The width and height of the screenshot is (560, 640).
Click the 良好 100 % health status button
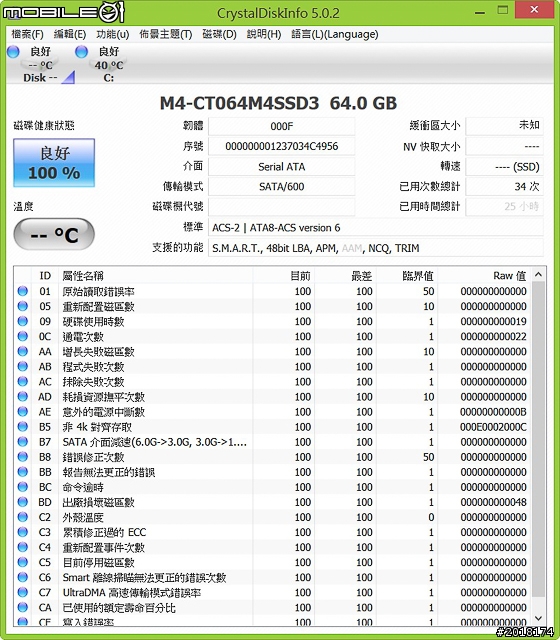[x=54, y=163]
